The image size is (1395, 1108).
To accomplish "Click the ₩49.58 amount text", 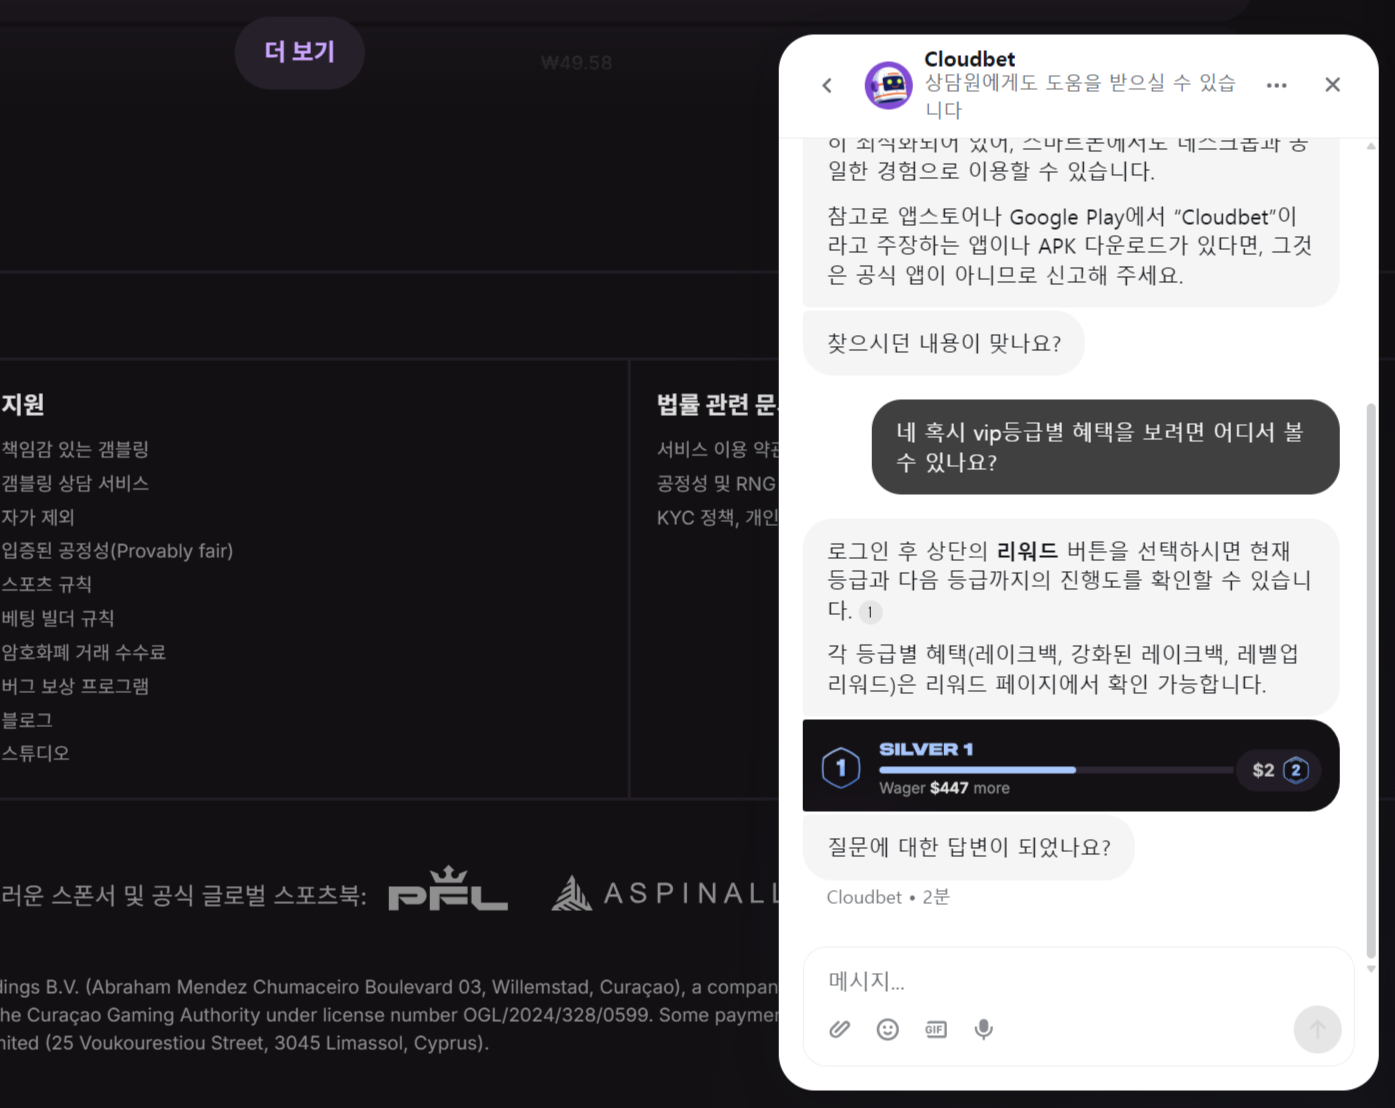I will (x=576, y=63).
